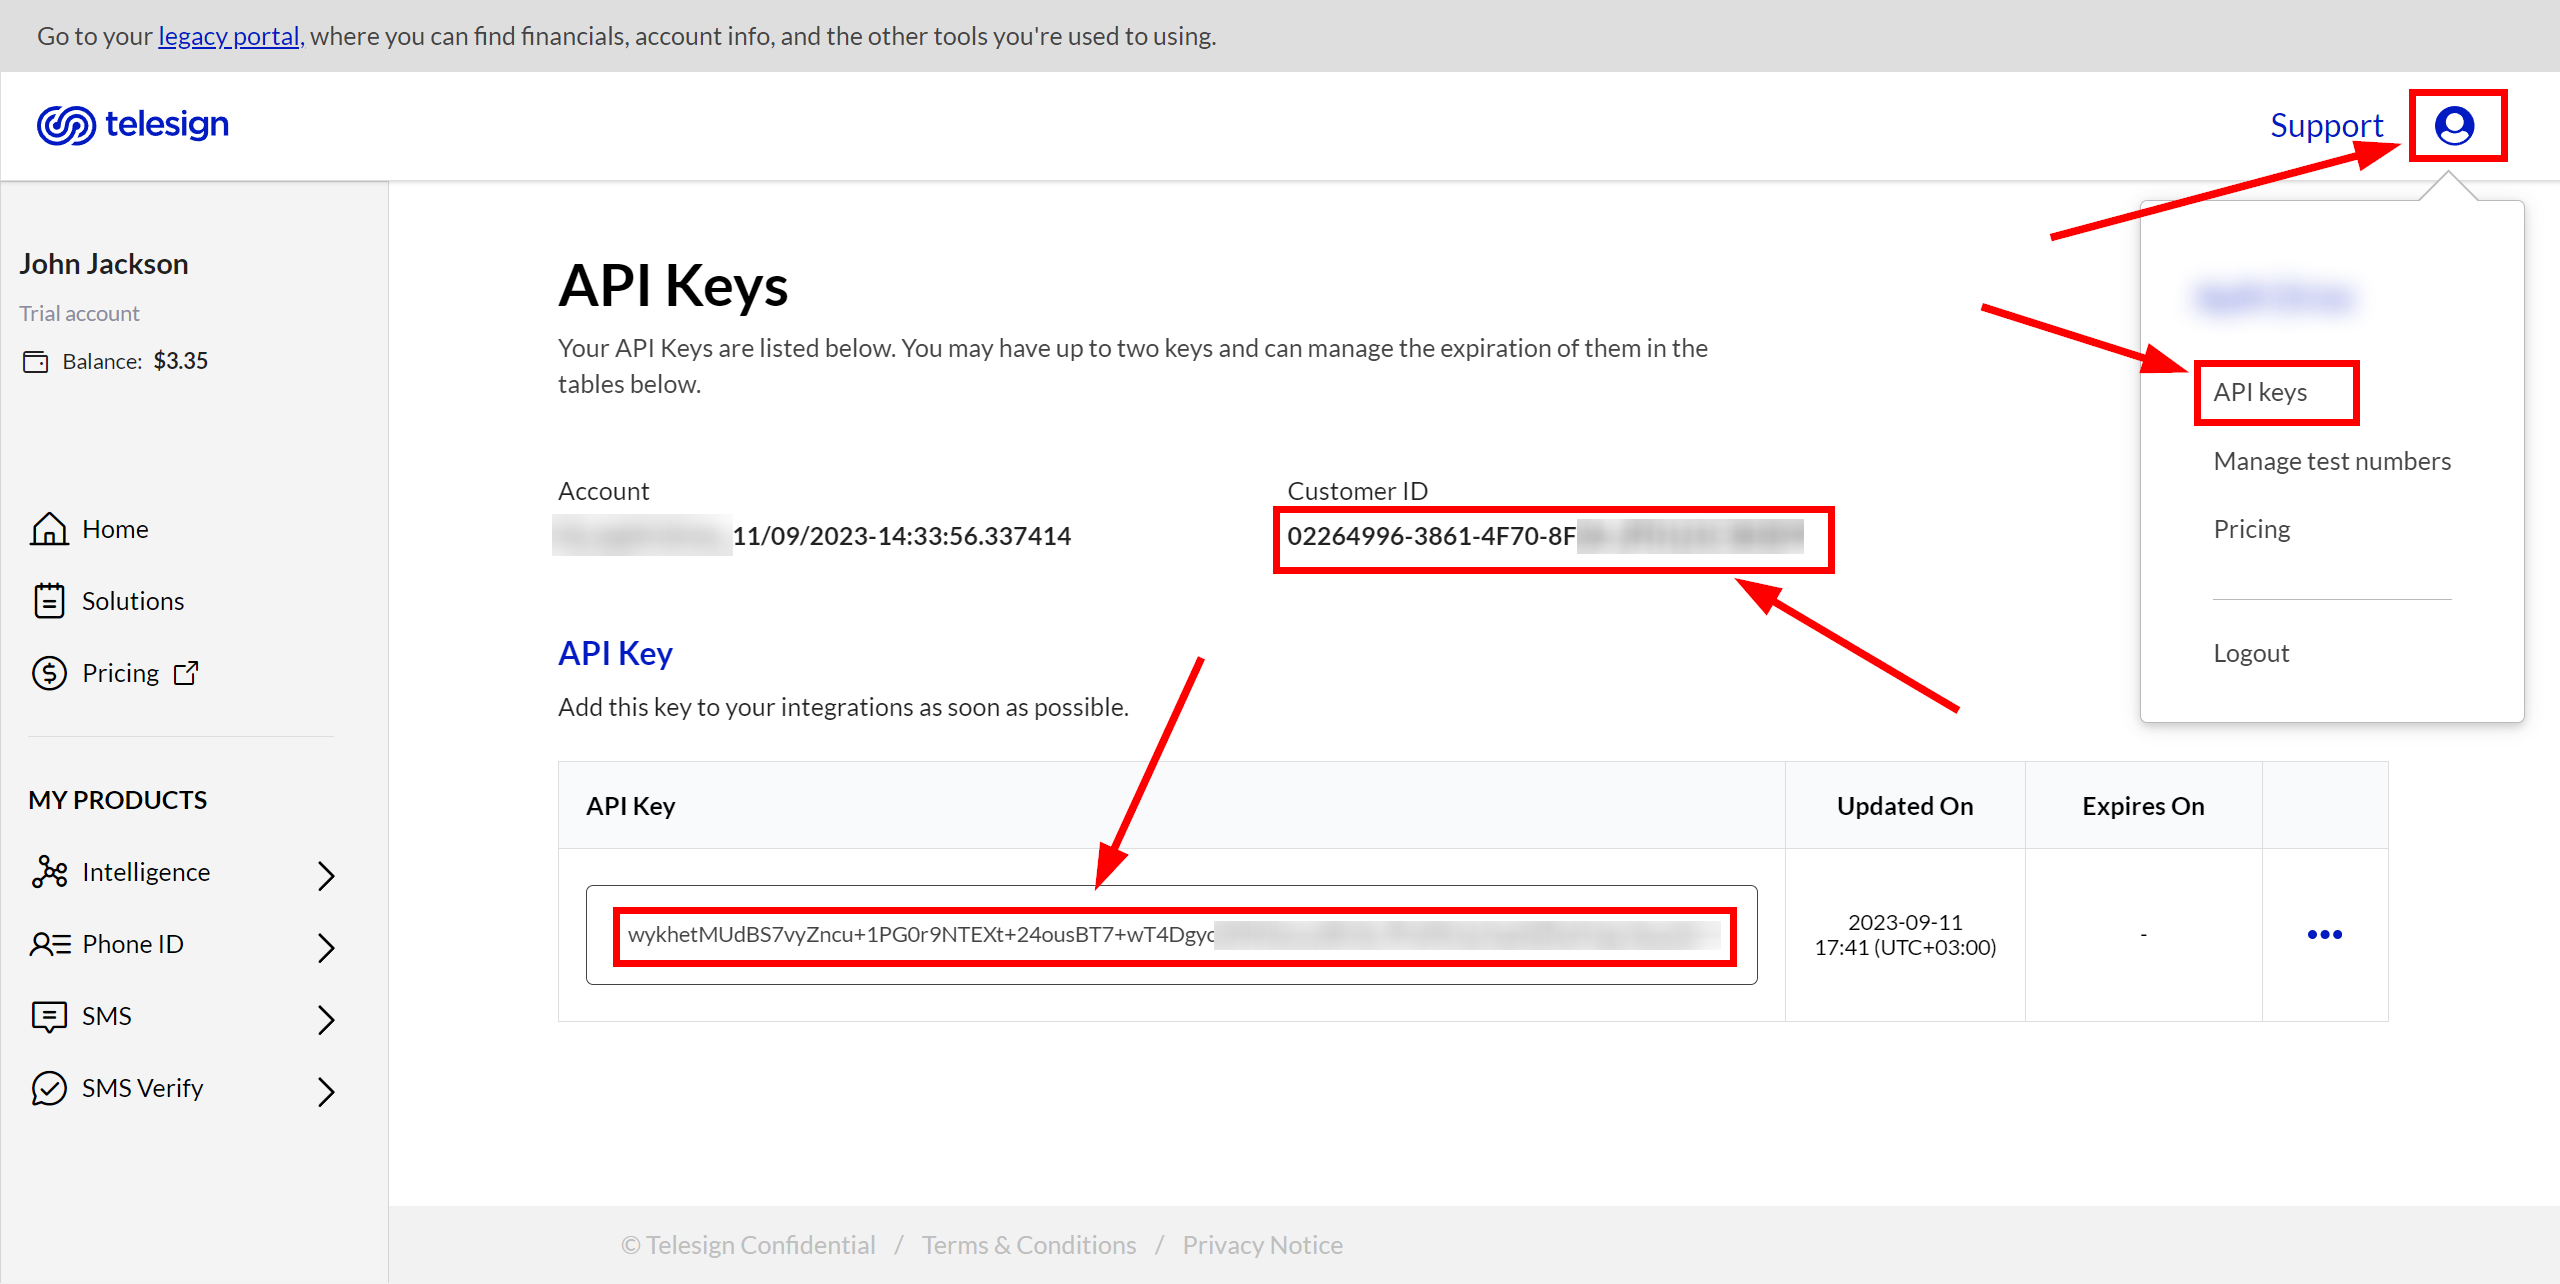Viewport: 2560px width, 1284px height.
Task: Click the Intelligence sidebar icon
Action: tap(47, 873)
